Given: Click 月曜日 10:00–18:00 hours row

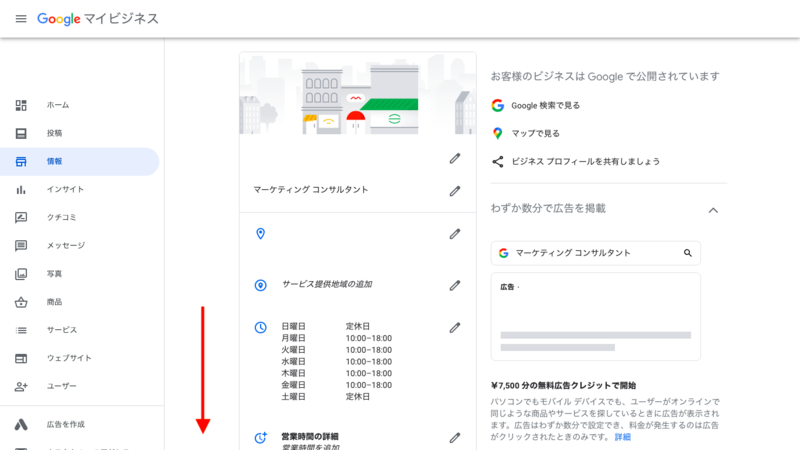Looking at the screenshot, I should point(336,338).
